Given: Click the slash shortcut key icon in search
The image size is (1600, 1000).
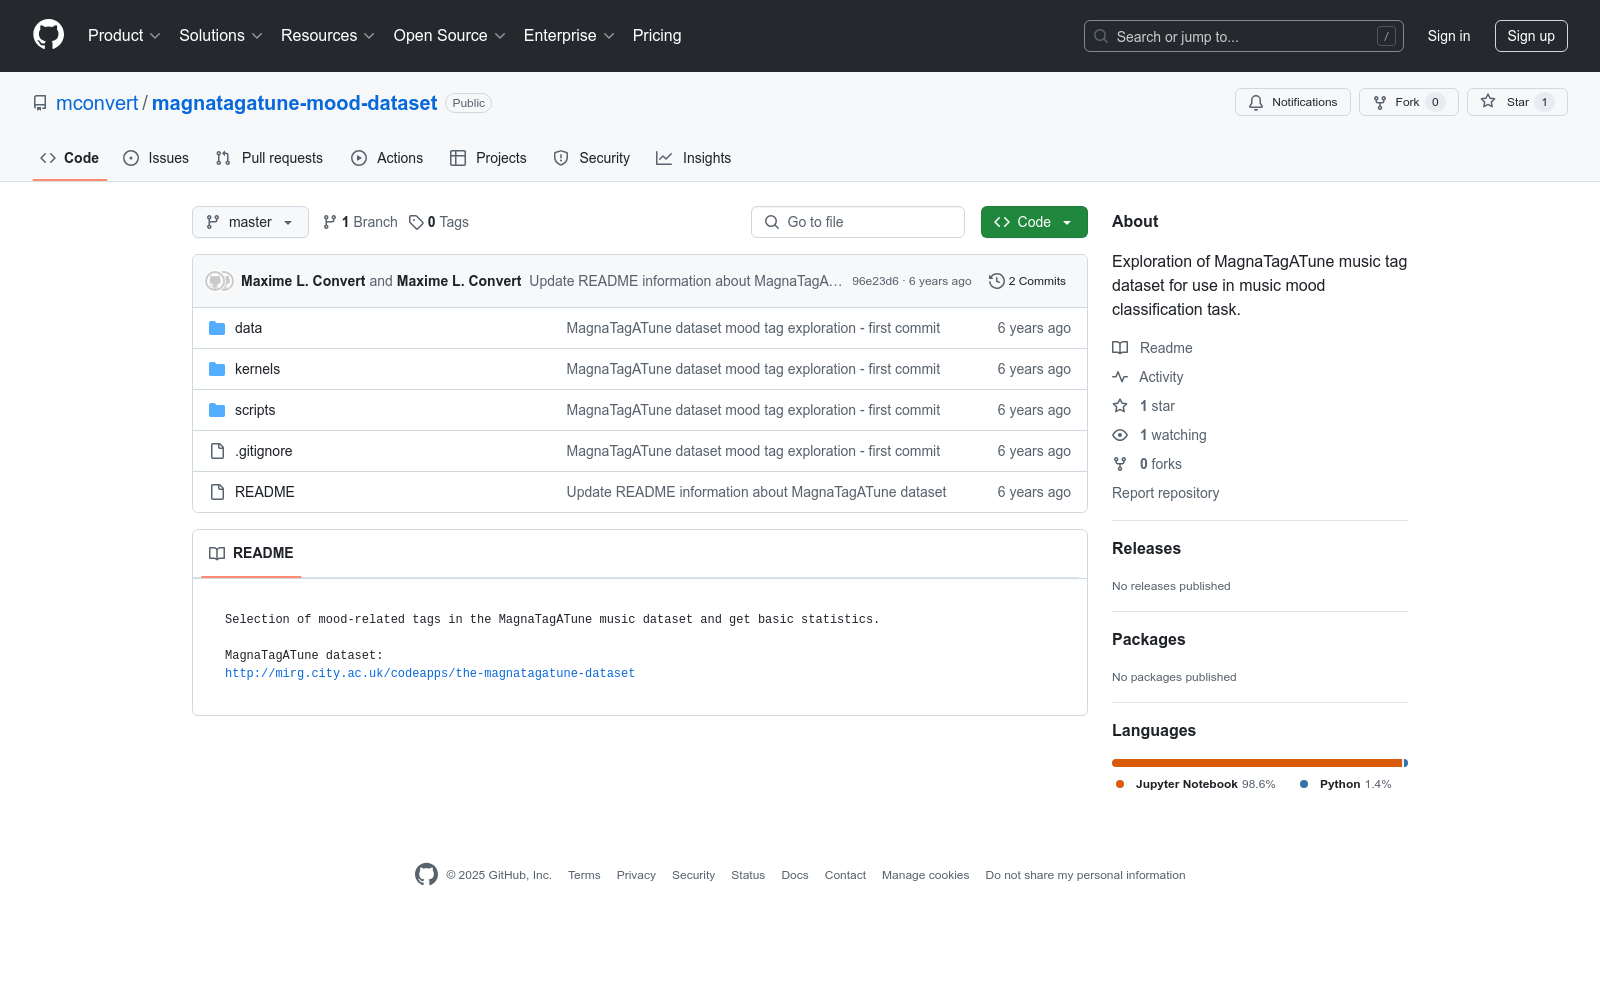Looking at the screenshot, I should click(1386, 36).
